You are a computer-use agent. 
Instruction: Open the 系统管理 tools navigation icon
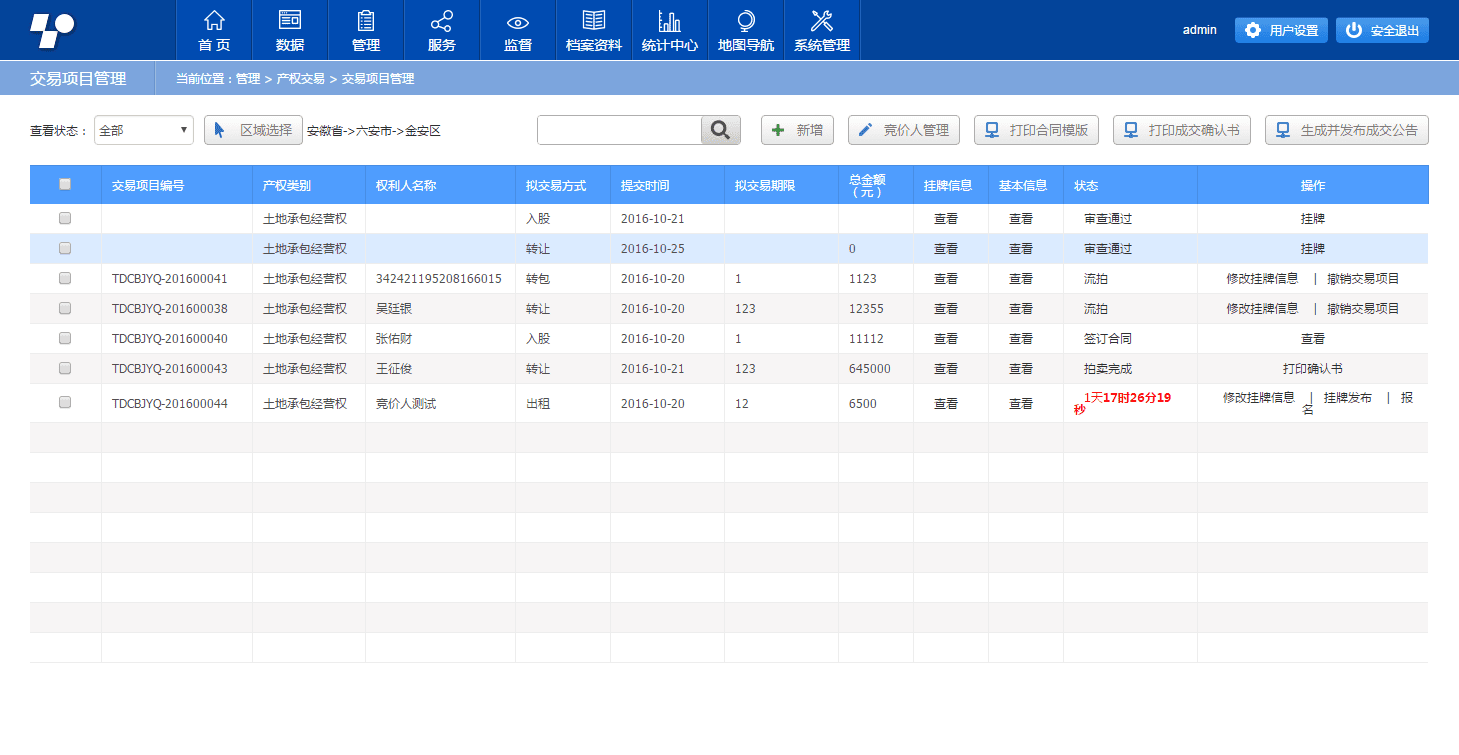point(822,31)
